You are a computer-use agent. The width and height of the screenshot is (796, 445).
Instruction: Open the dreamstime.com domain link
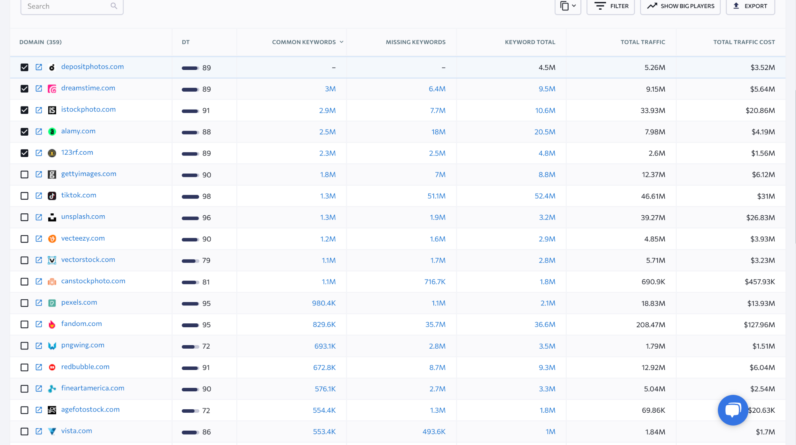88,88
